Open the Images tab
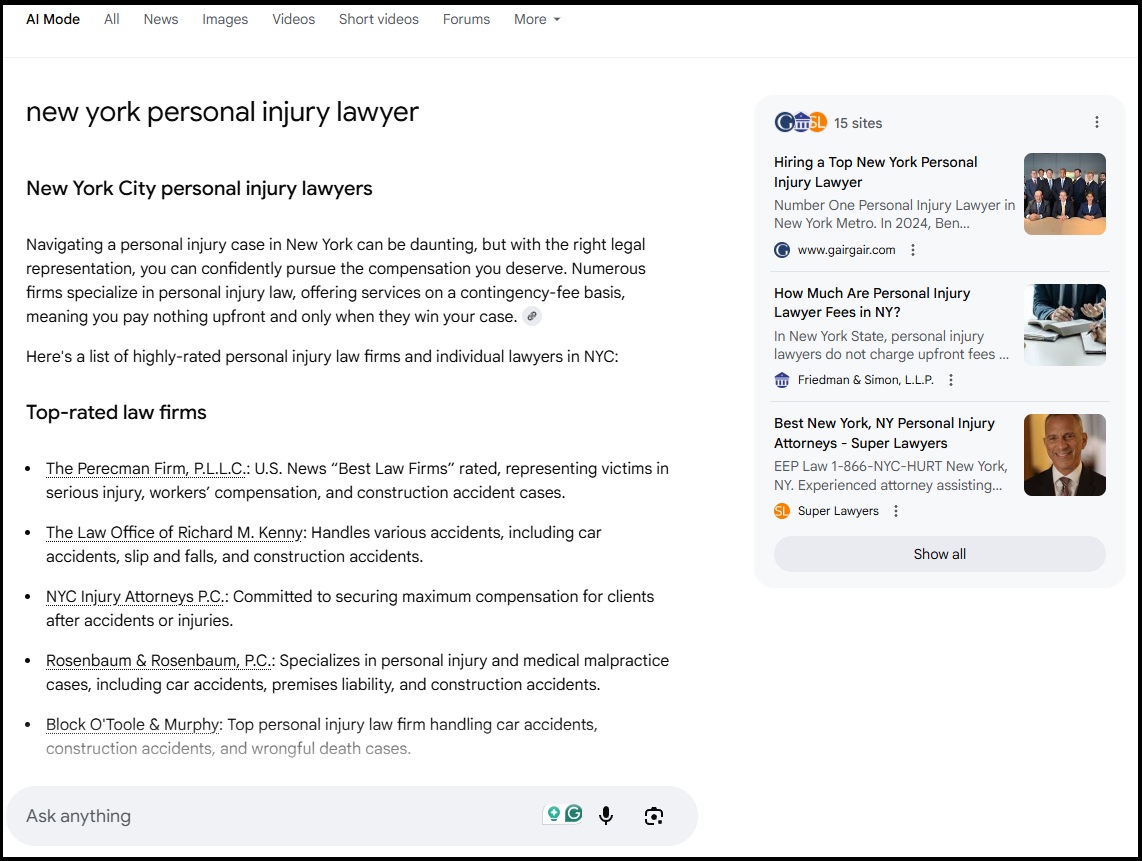This screenshot has height=861, width=1142. click(x=225, y=20)
